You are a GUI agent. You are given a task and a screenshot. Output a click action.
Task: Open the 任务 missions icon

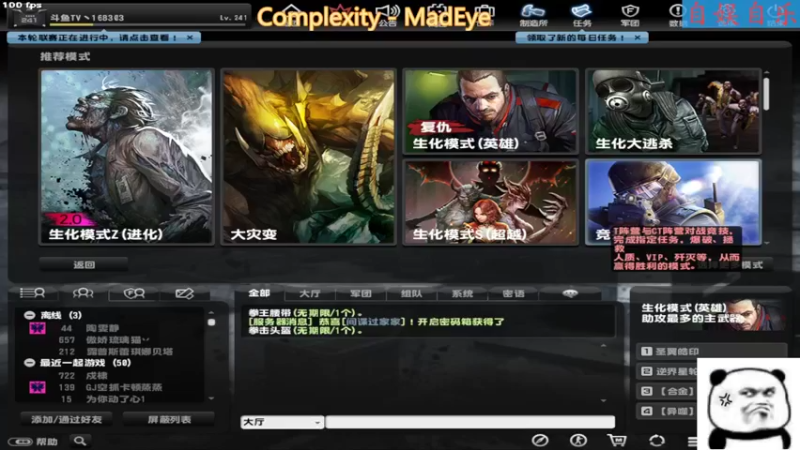(x=582, y=16)
